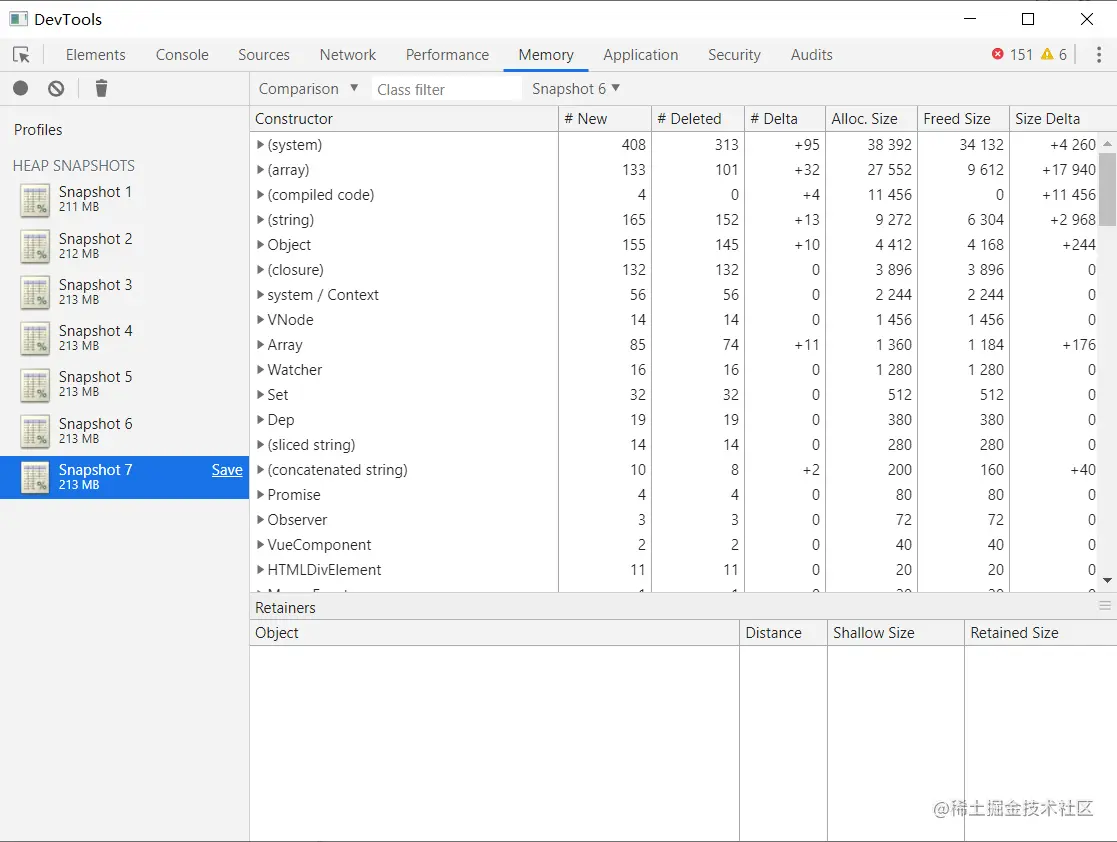1117x842 pixels.
Task: Open the DevTools three-dot customize menu
Action: pyautogui.click(x=1098, y=55)
